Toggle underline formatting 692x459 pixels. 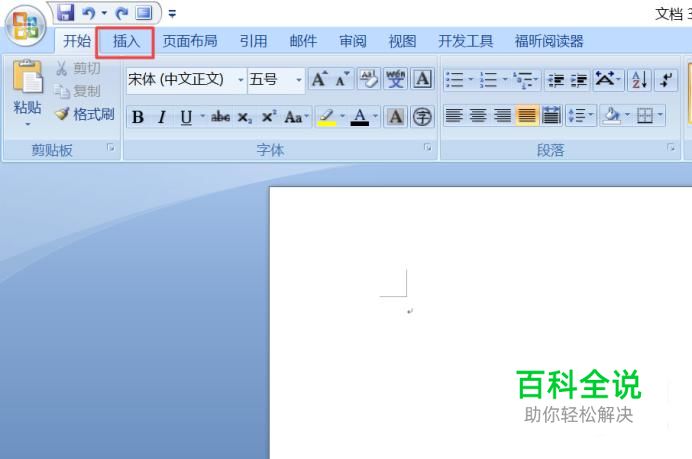186,117
